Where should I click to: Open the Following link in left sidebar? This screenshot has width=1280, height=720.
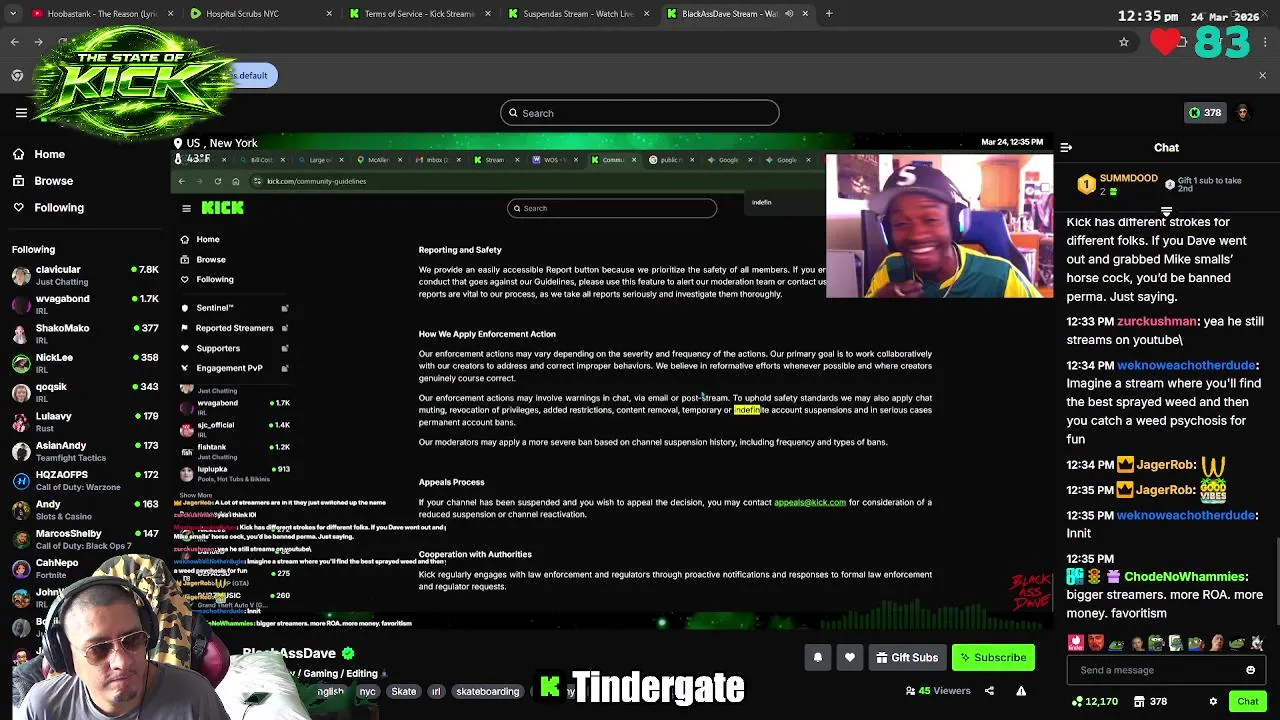pos(59,207)
